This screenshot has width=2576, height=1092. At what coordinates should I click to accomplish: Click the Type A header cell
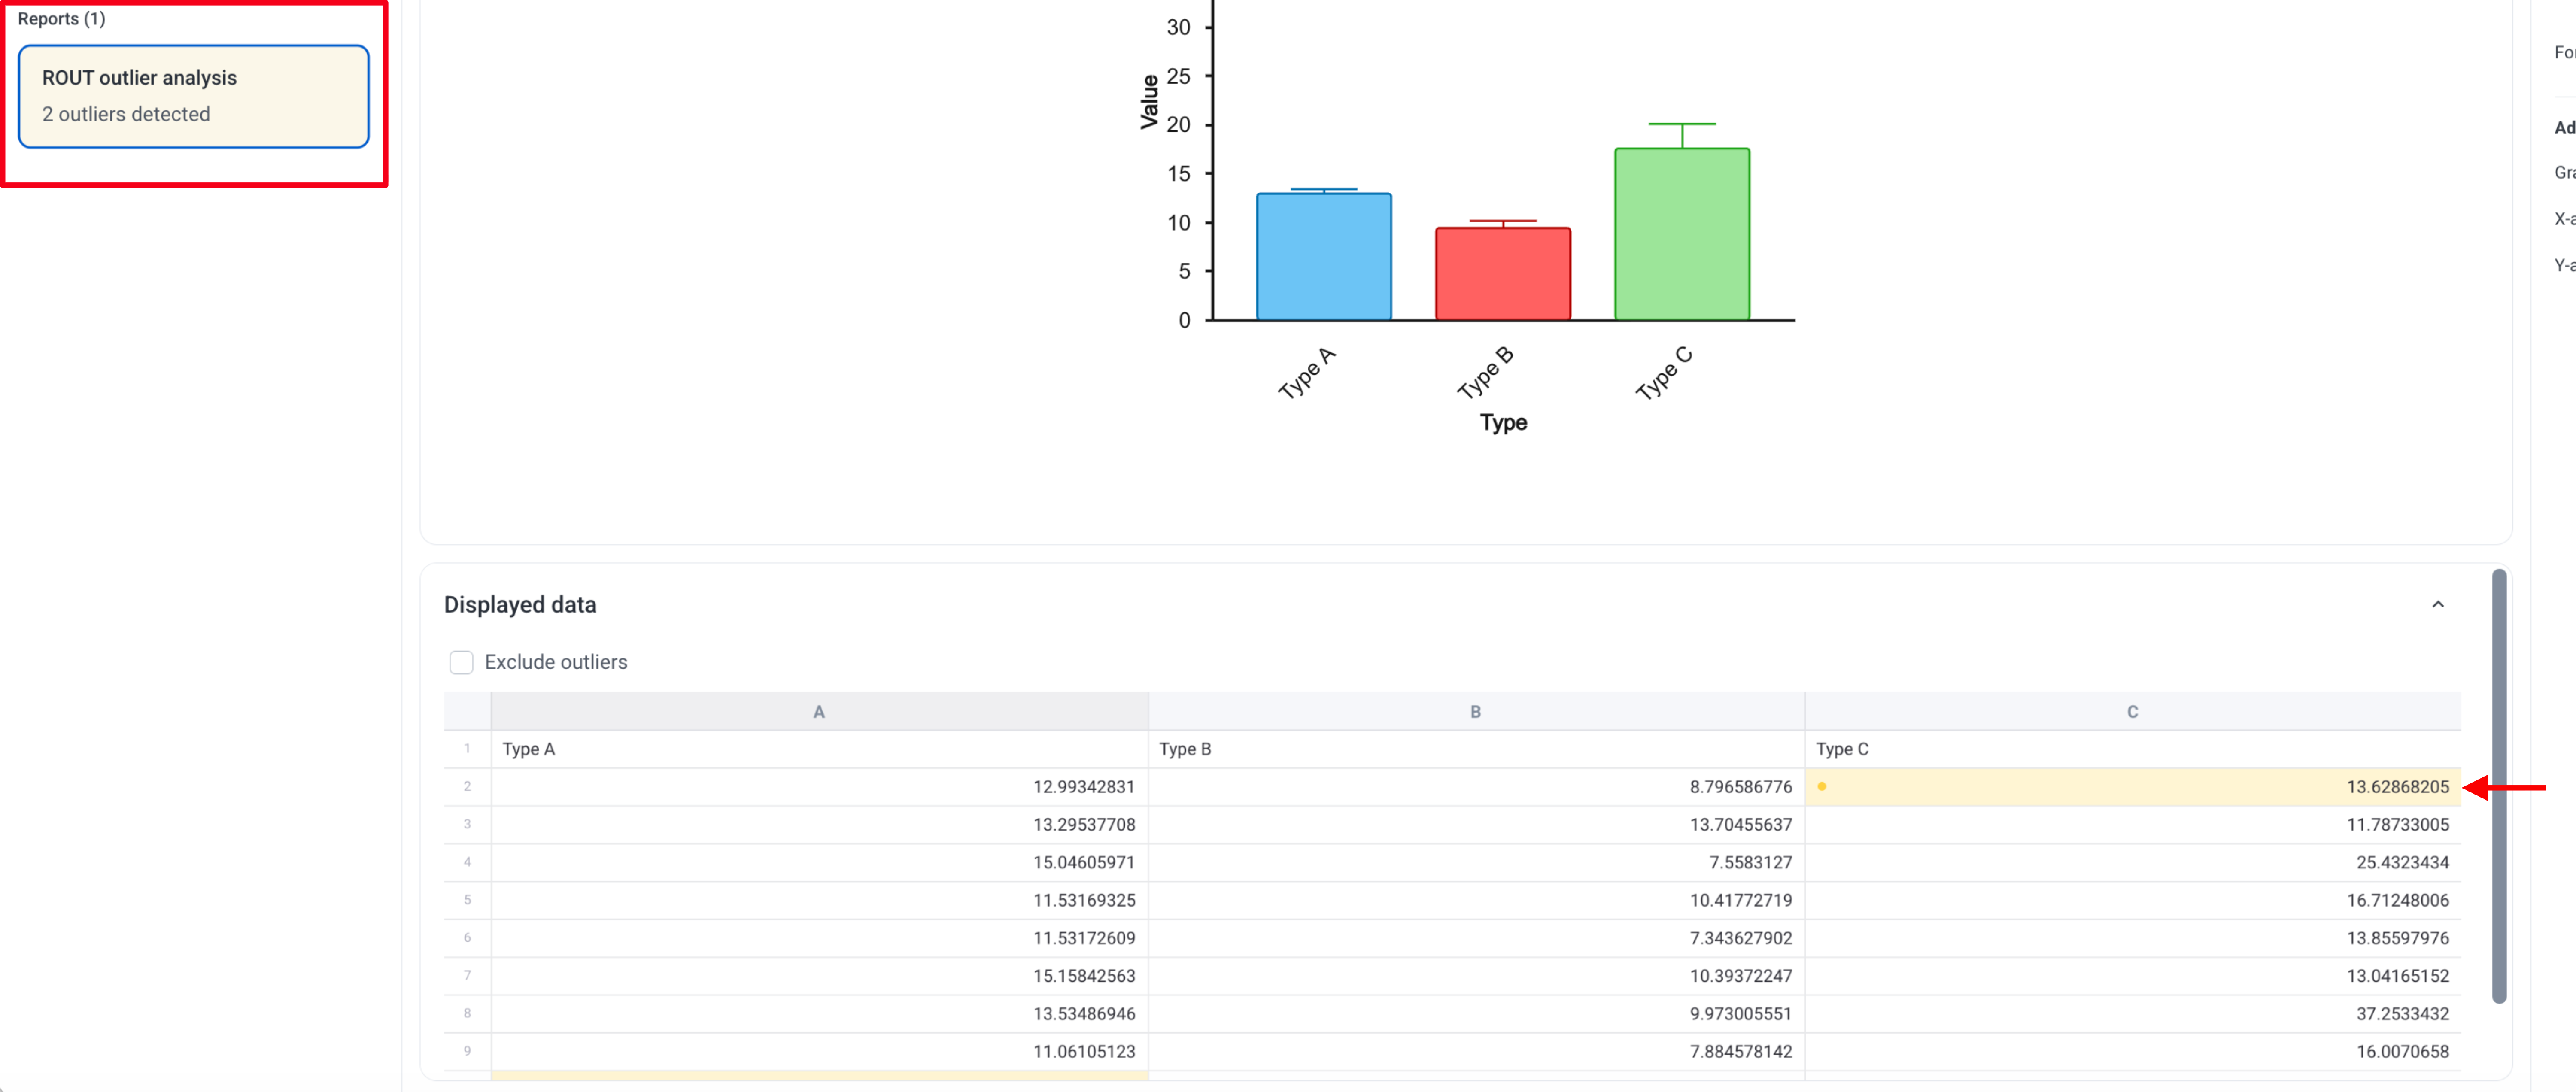tap(819, 749)
